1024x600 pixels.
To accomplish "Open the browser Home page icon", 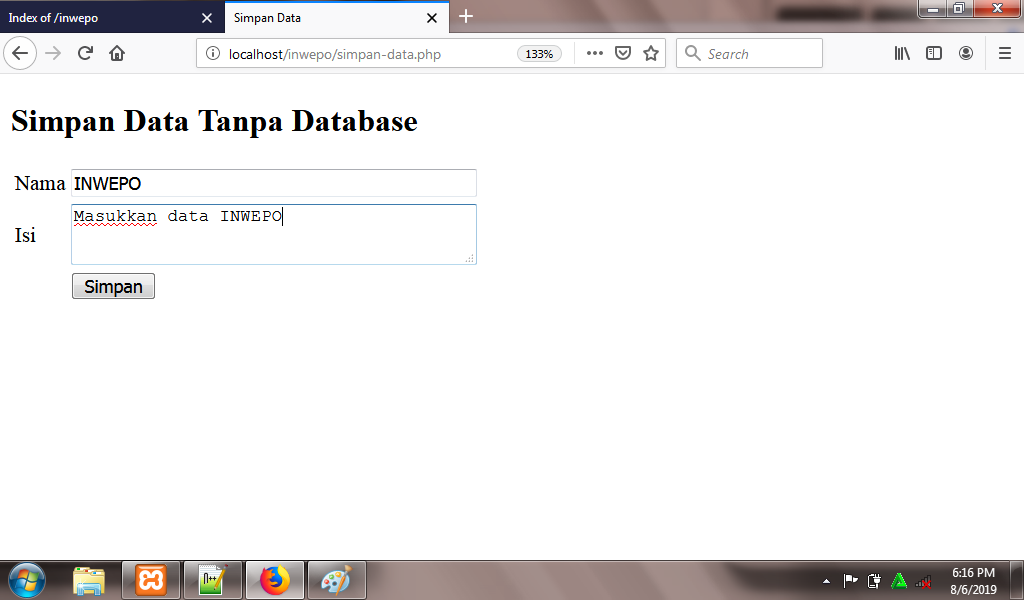I will point(117,53).
